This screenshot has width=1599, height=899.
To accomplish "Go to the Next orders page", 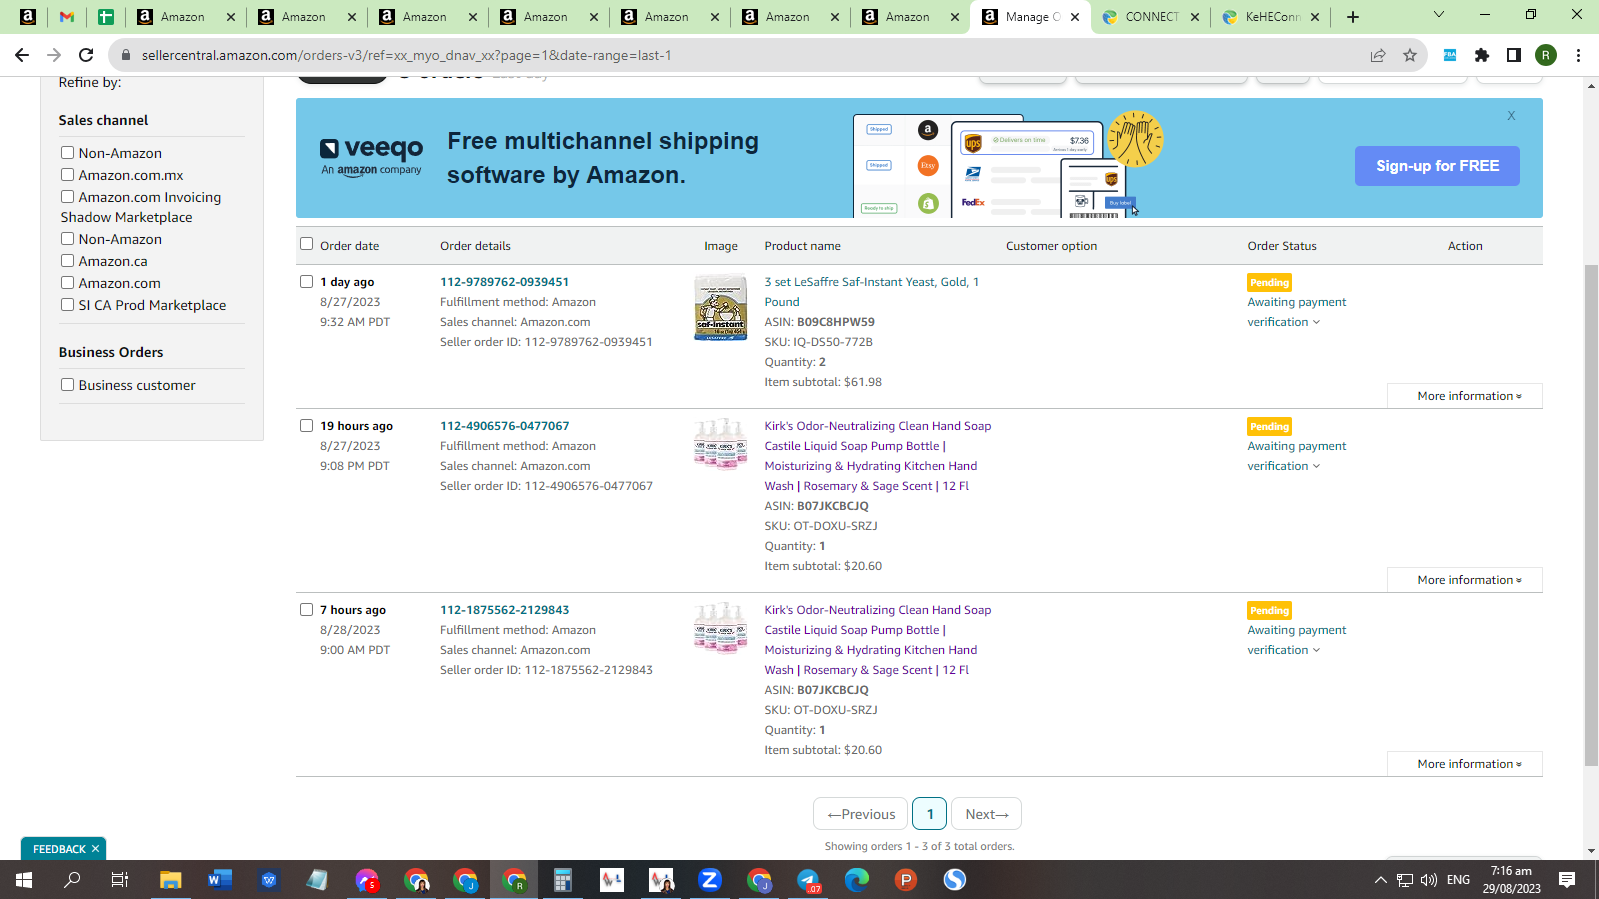I will tap(986, 814).
